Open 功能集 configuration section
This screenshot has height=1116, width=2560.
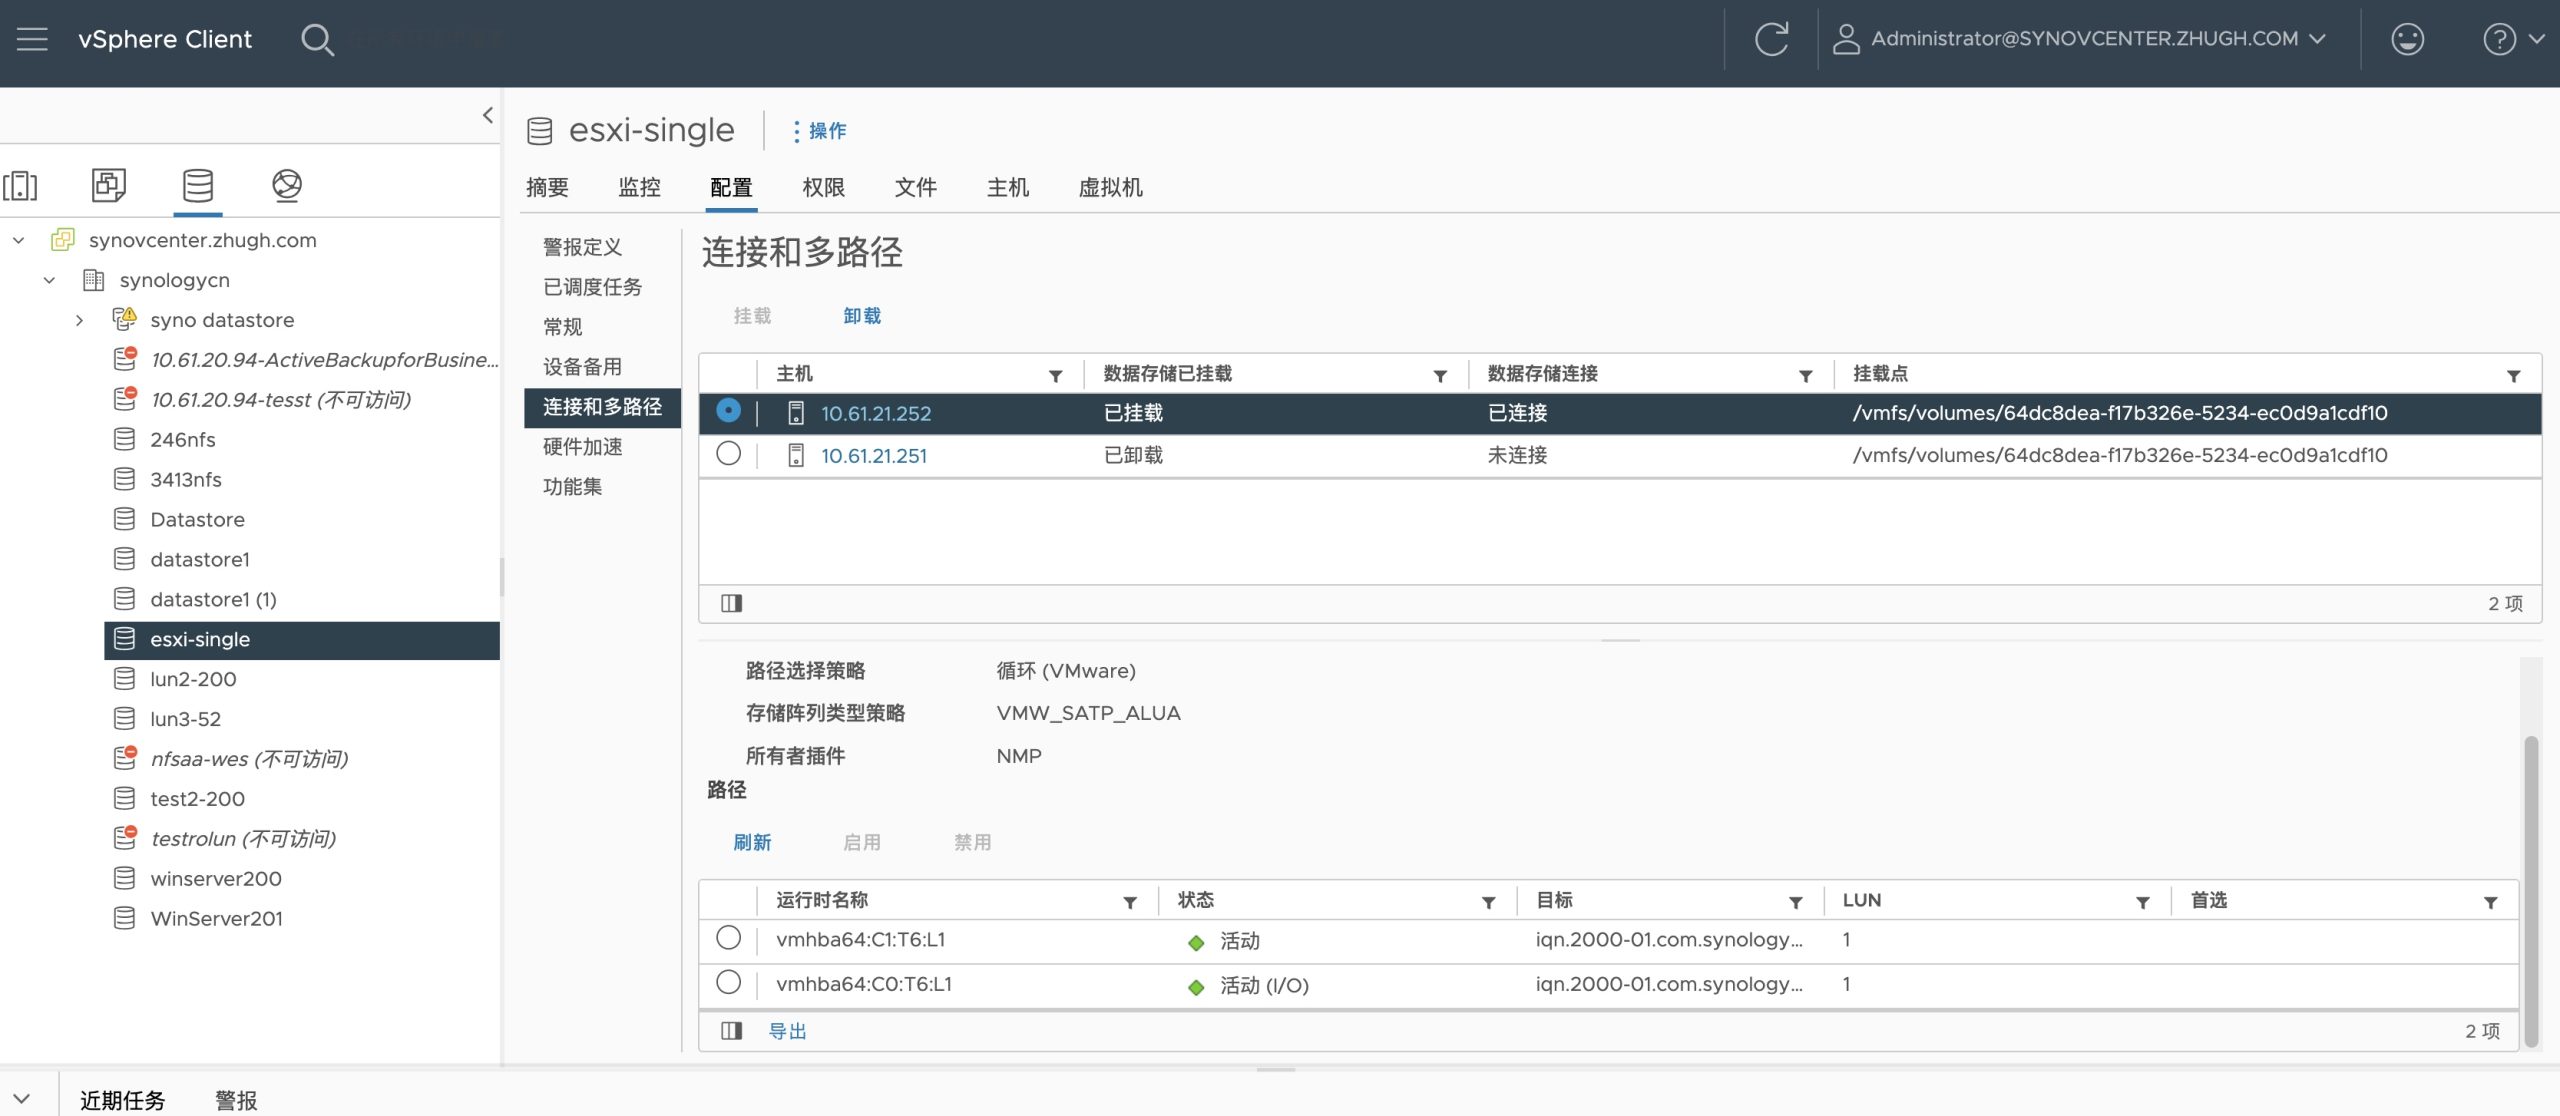pos(572,487)
